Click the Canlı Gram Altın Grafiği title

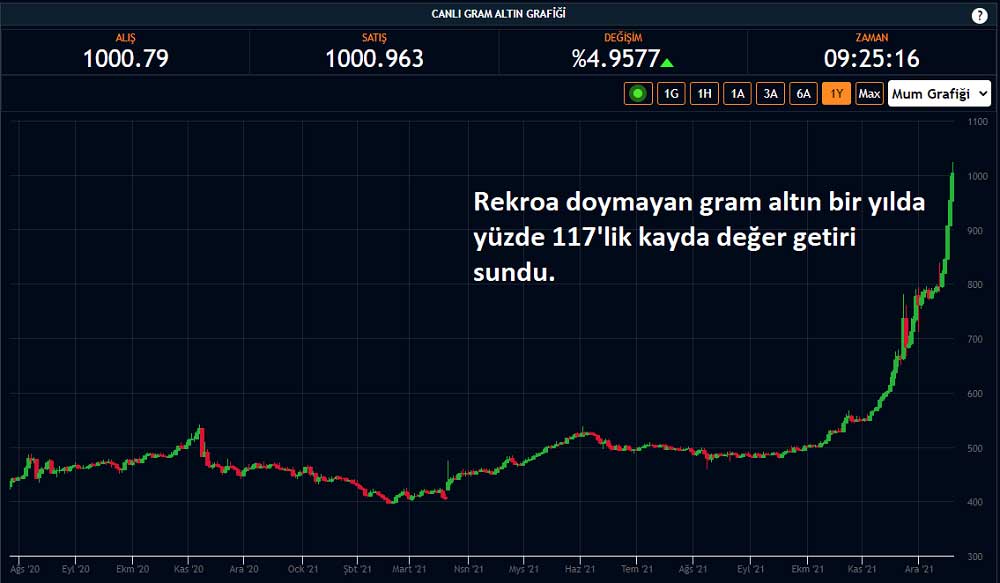[500, 14]
